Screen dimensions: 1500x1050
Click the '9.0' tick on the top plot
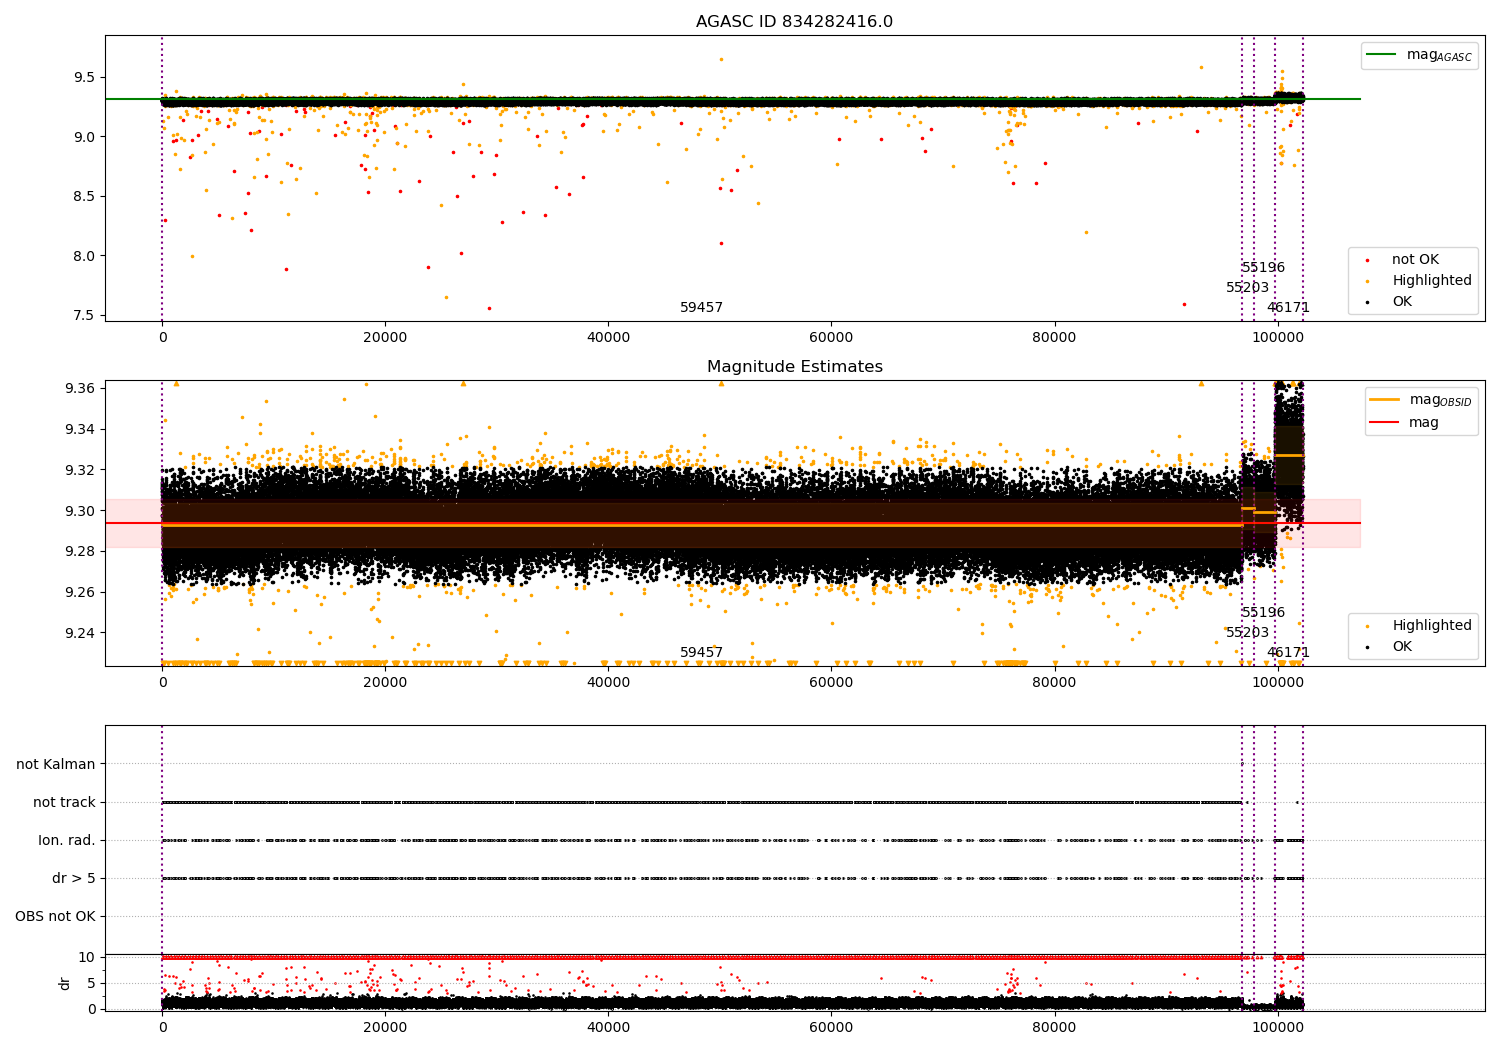(x=84, y=137)
